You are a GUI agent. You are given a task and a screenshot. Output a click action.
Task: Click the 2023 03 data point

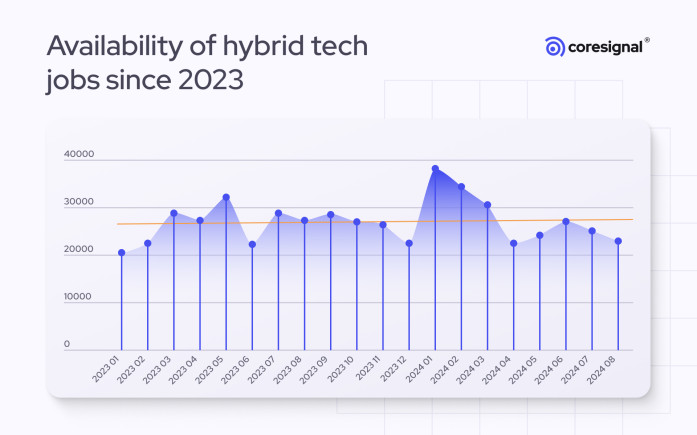pyautogui.click(x=174, y=213)
